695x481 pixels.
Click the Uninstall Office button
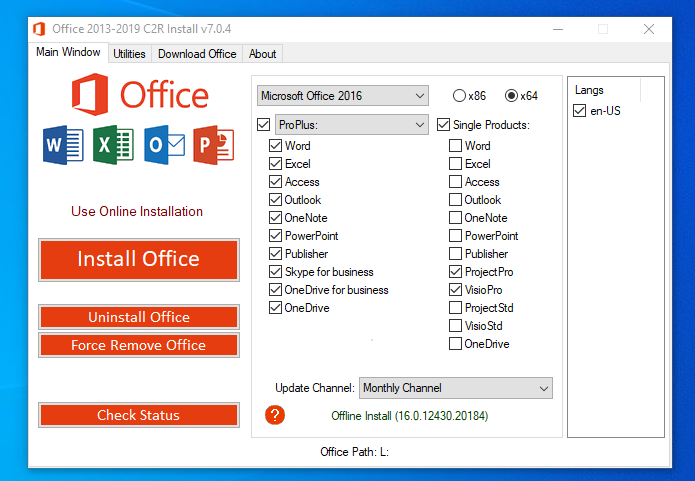pyautogui.click(x=139, y=317)
